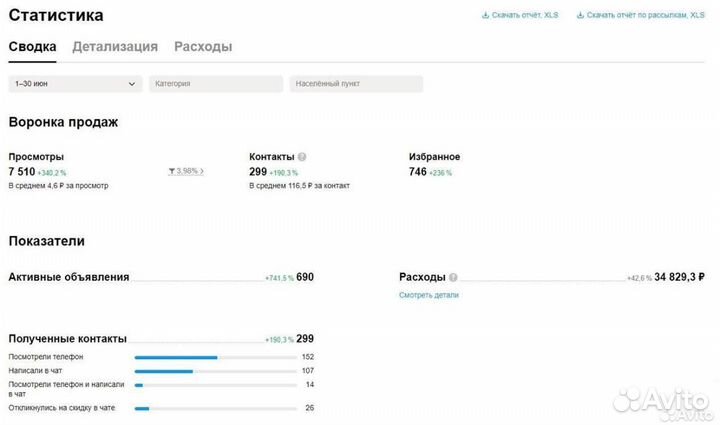Click the Активные объявления label
This screenshot has height=425, width=720.
pos(69,277)
